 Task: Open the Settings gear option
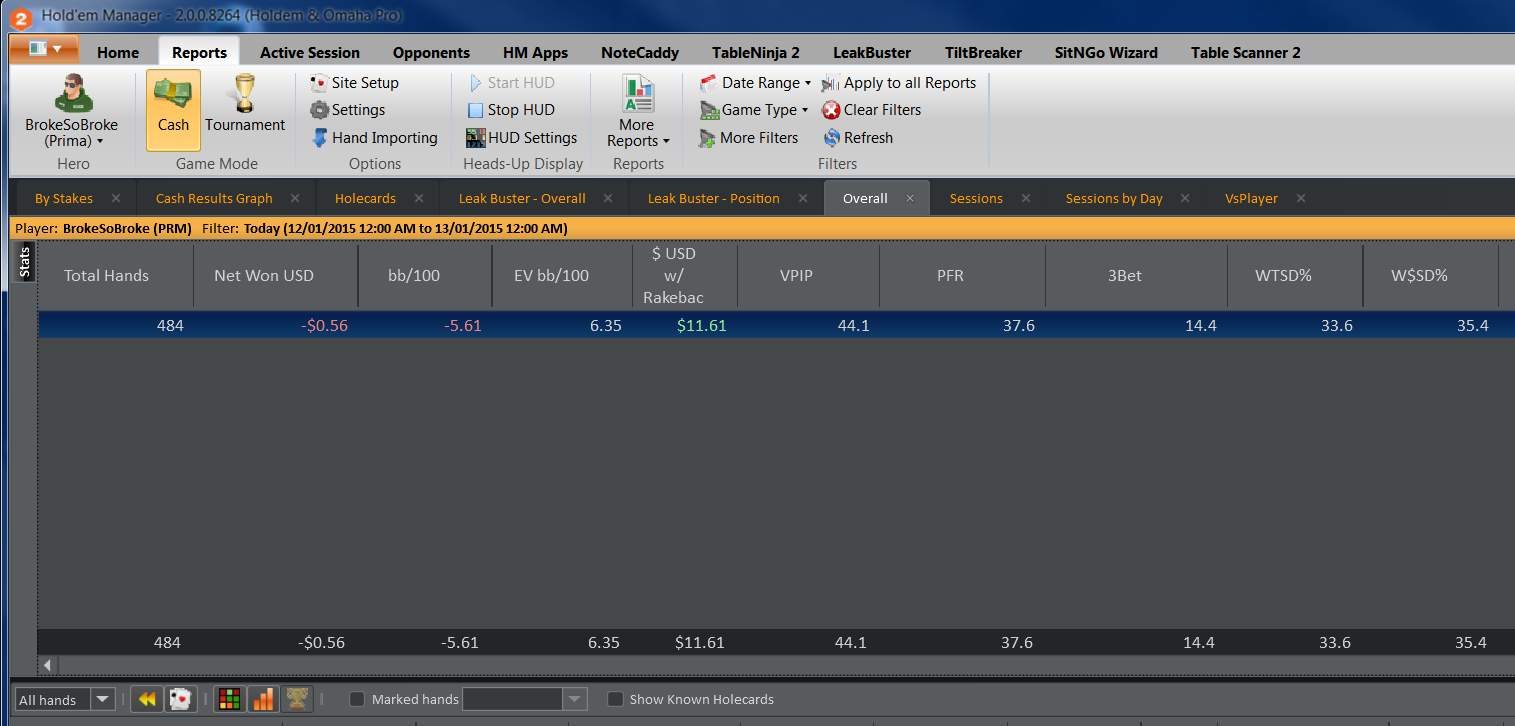(347, 110)
